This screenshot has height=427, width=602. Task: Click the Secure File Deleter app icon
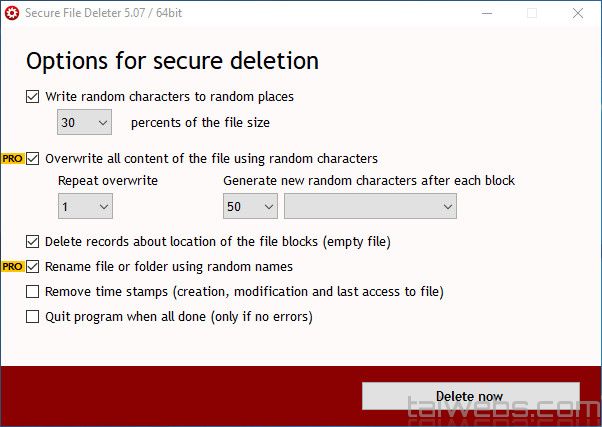pos(12,13)
